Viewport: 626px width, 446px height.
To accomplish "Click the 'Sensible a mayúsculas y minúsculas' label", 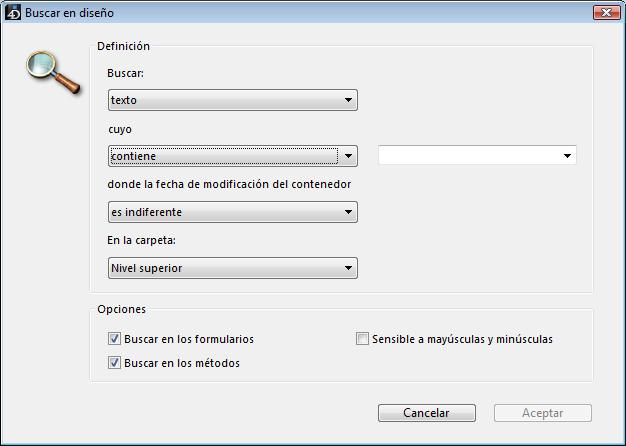I will (x=462, y=339).
